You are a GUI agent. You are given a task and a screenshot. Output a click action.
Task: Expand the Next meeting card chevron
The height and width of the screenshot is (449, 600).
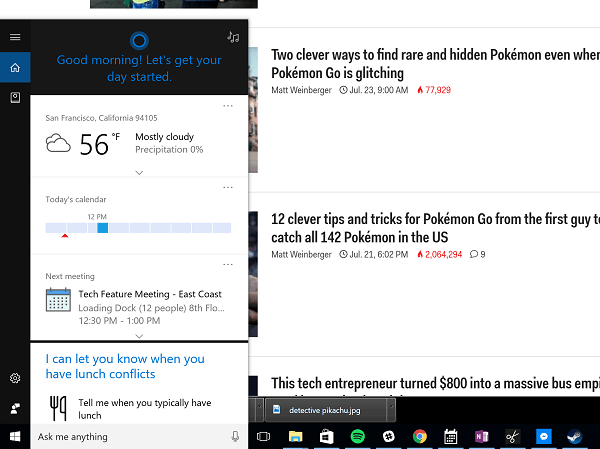pyautogui.click(x=139, y=336)
